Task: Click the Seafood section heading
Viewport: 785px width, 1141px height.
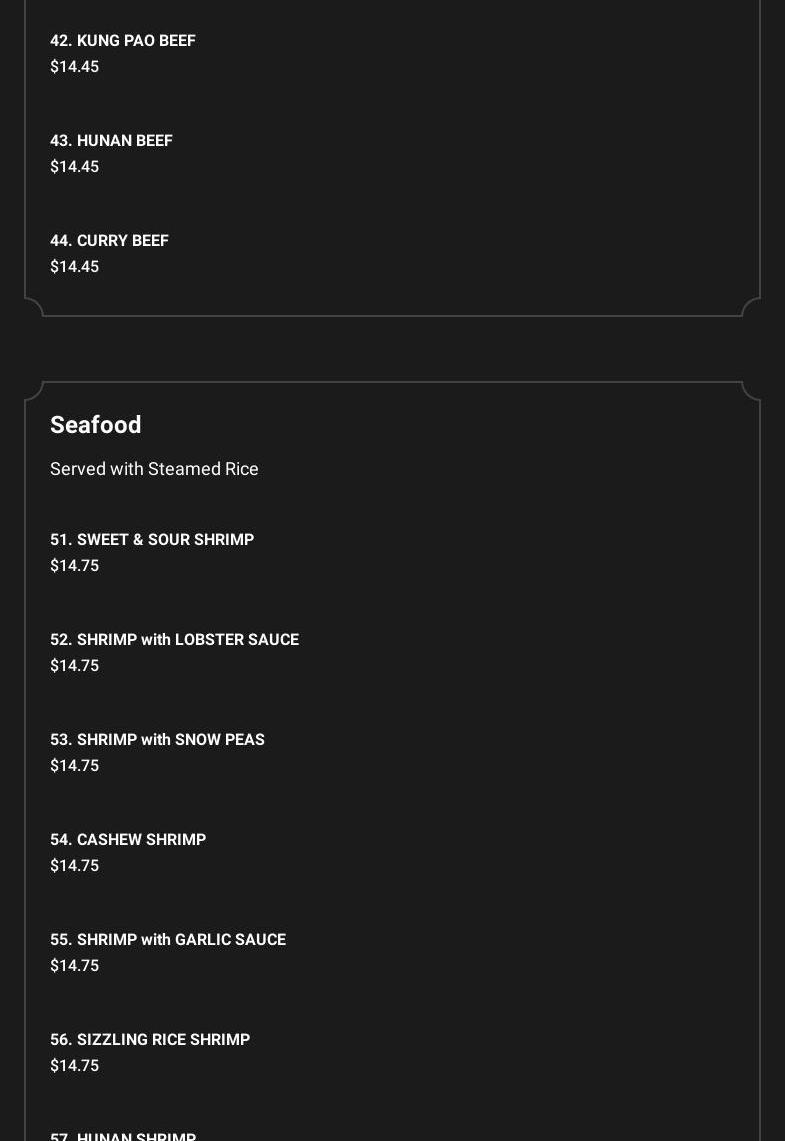Action: (x=96, y=425)
